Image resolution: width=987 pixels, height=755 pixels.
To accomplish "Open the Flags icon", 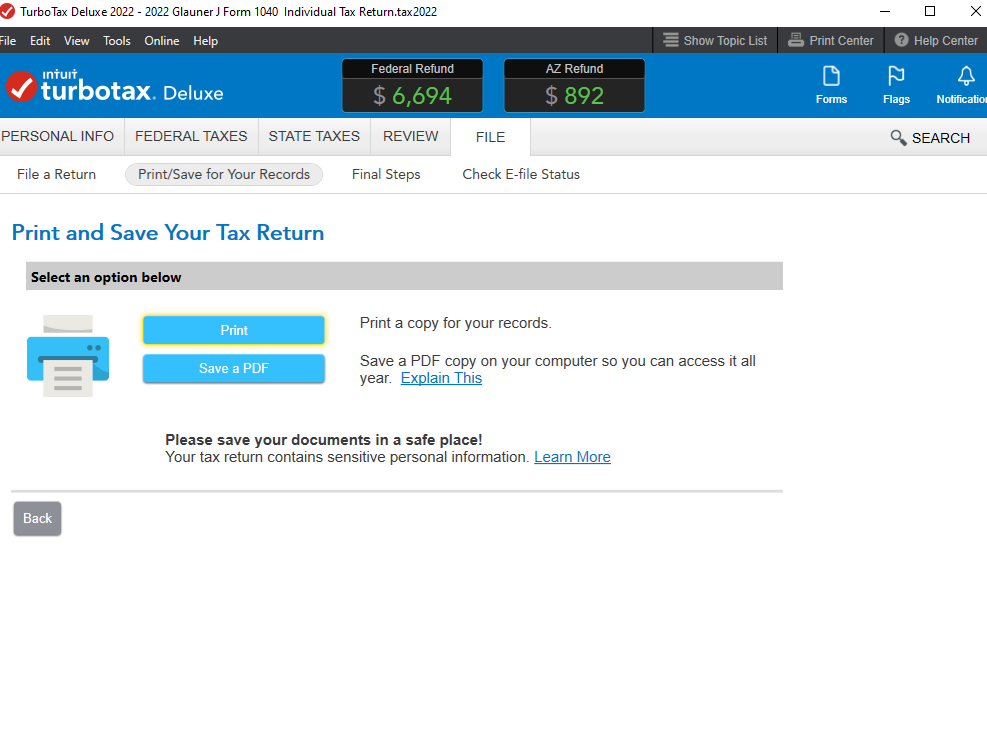I will coord(896,85).
